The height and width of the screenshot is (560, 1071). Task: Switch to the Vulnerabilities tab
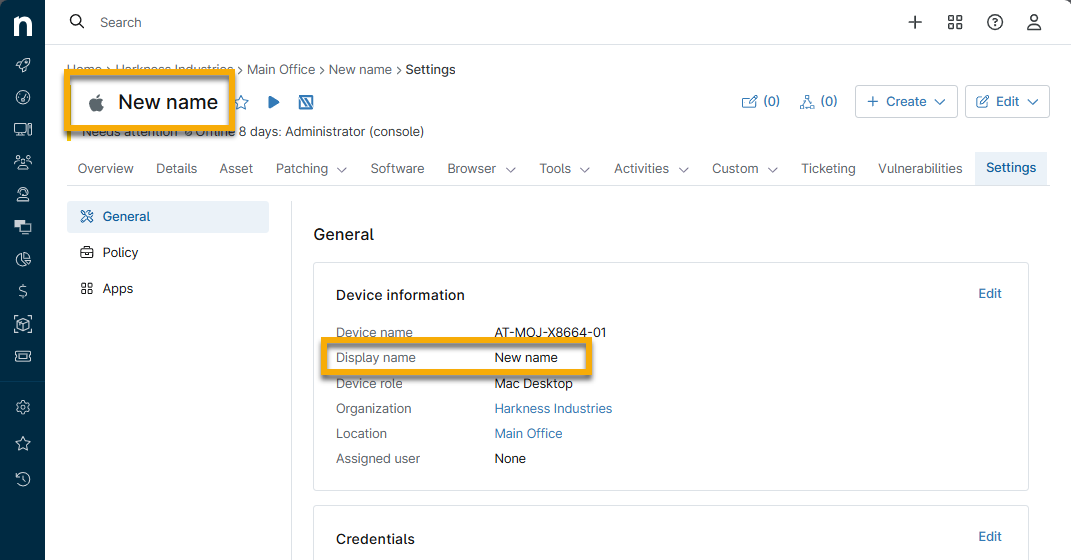pyautogui.click(x=920, y=169)
